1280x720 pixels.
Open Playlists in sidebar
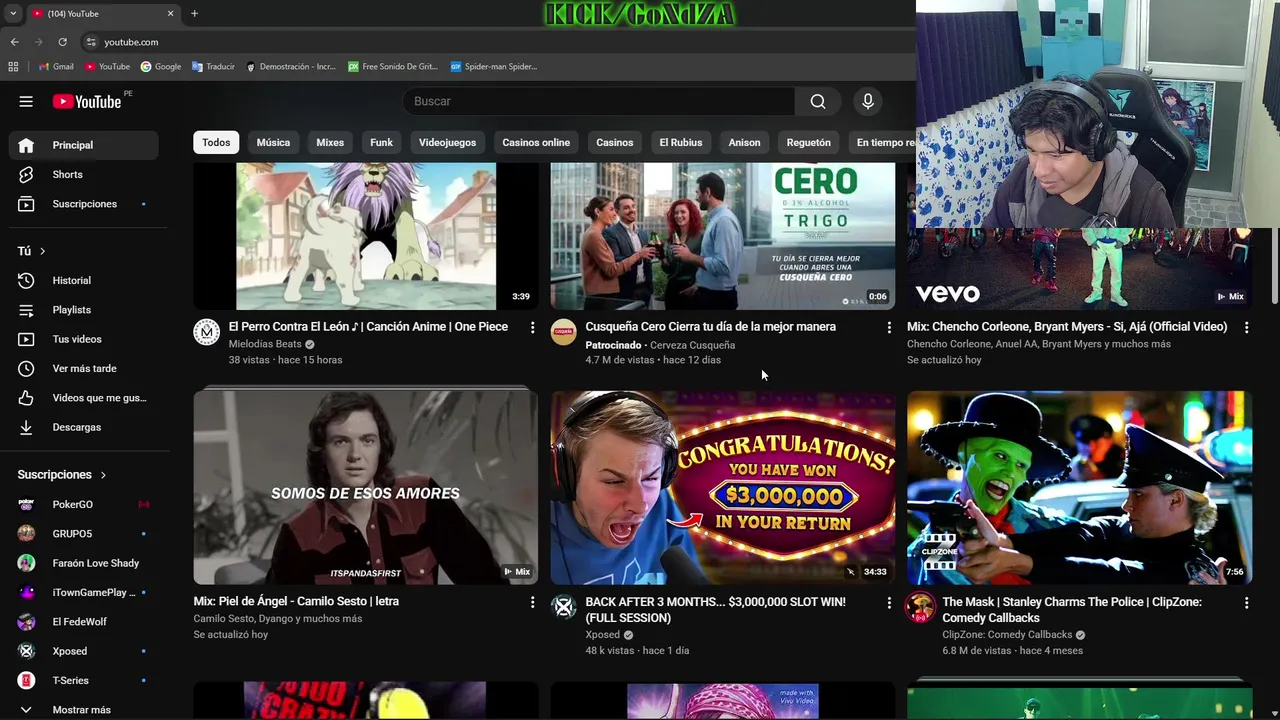click(83, 310)
